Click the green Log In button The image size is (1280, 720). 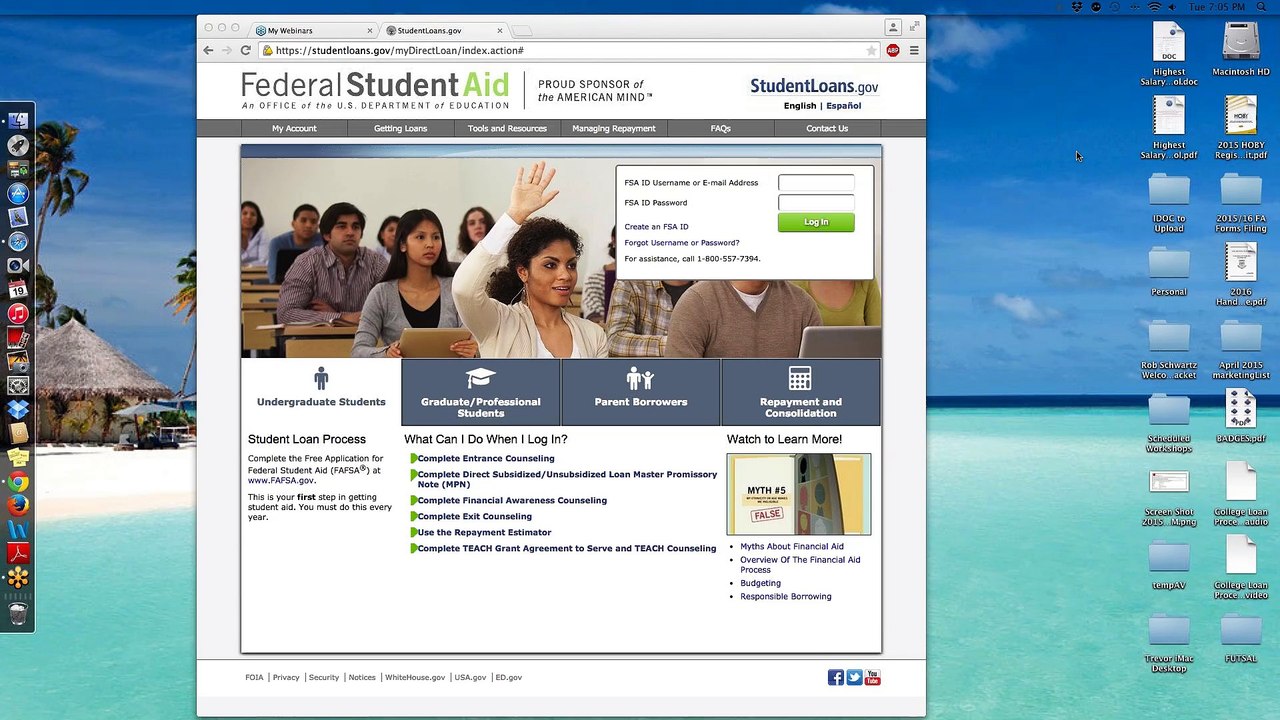[816, 222]
